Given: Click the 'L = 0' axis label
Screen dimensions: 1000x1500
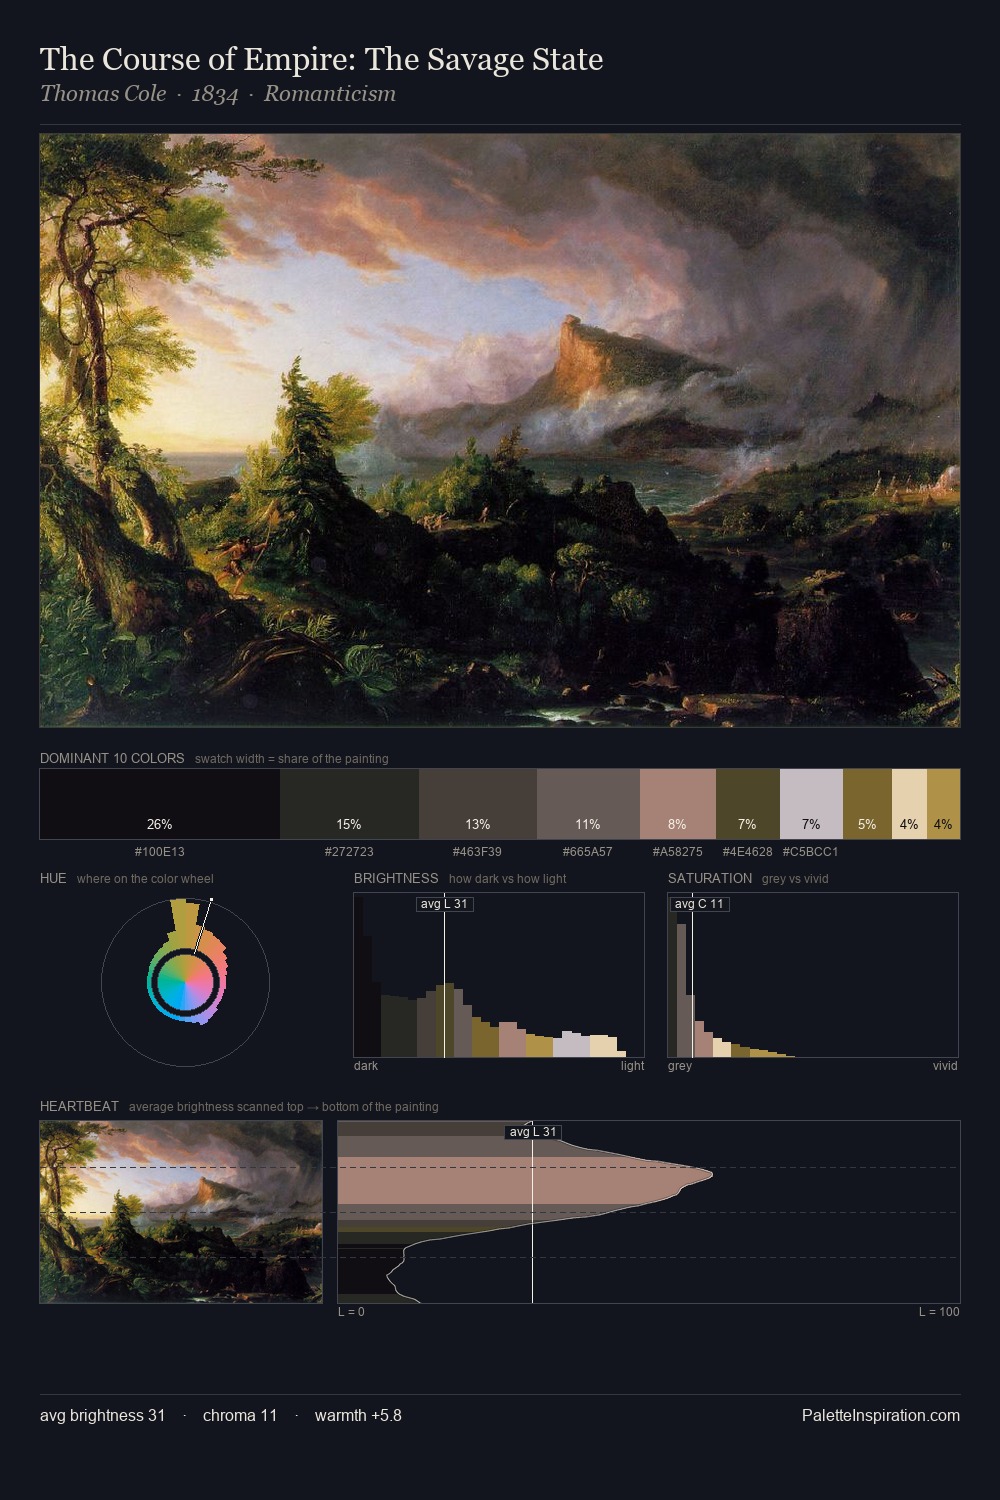Looking at the screenshot, I should [x=351, y=1312].
